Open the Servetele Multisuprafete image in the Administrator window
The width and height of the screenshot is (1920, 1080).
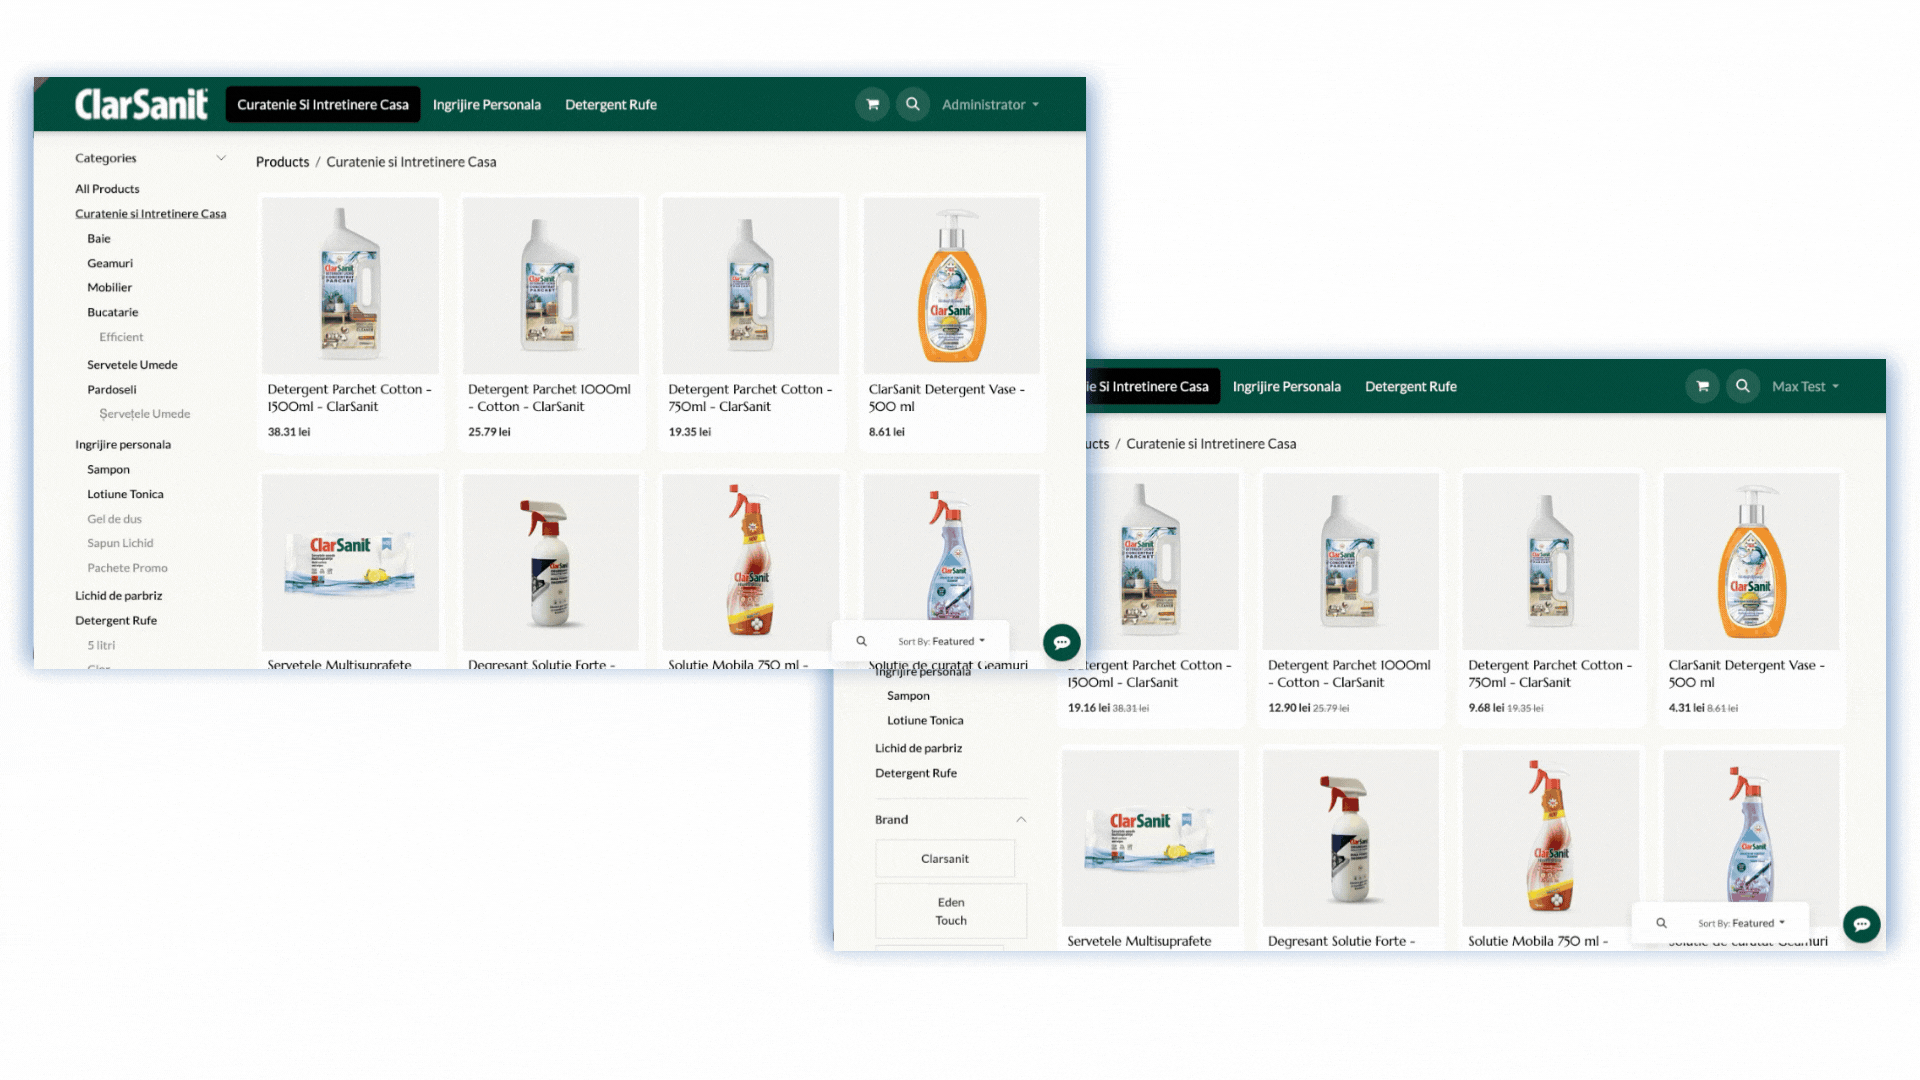click(x=350, y=563)
